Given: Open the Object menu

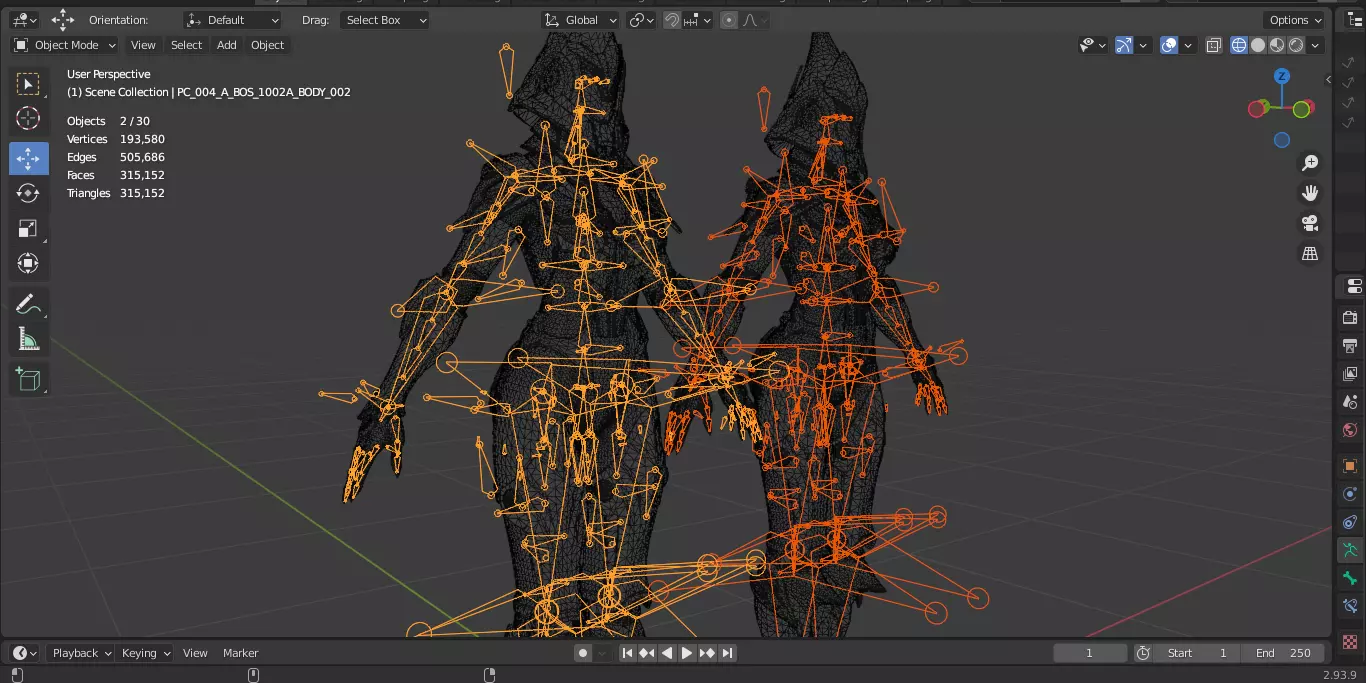Looking at the screenshot, I should pos(267,45).
